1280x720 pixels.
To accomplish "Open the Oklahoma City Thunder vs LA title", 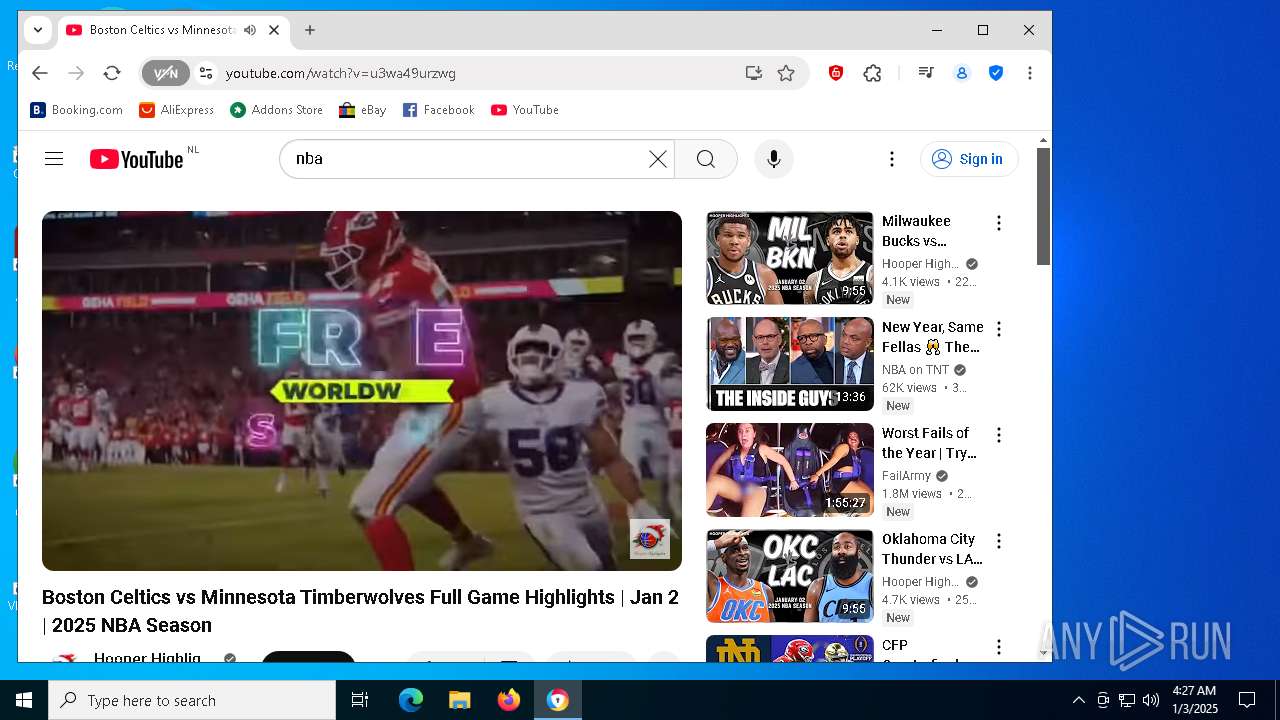I will point(932,549).
